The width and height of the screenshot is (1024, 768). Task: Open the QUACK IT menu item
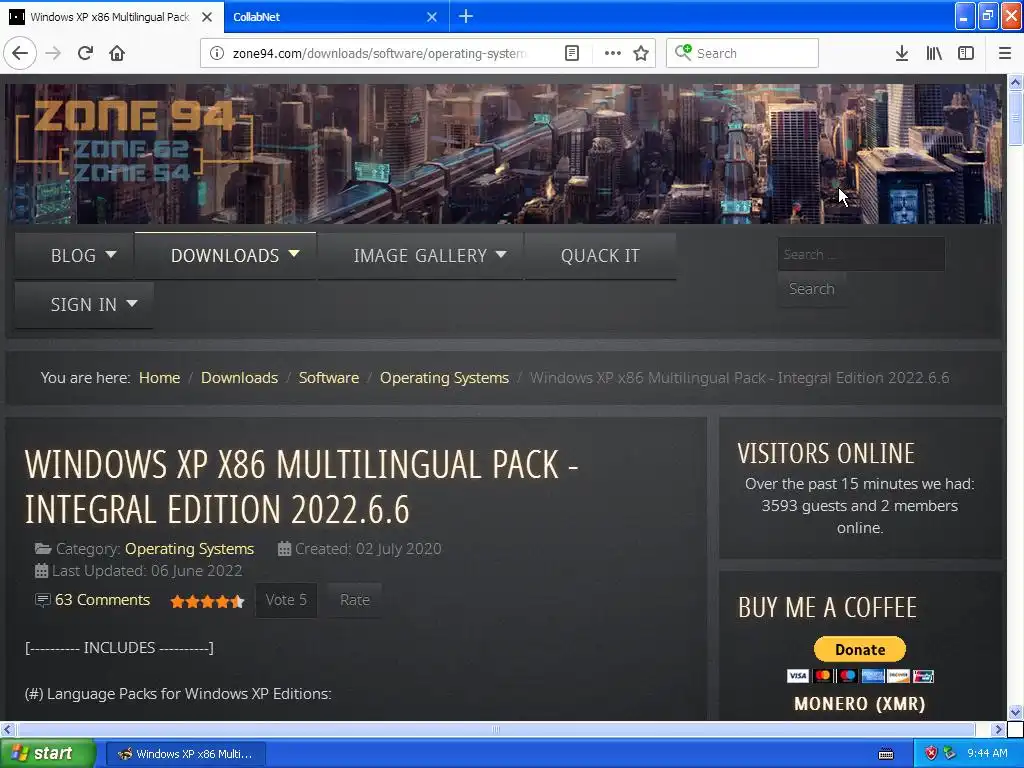(600, 255)
